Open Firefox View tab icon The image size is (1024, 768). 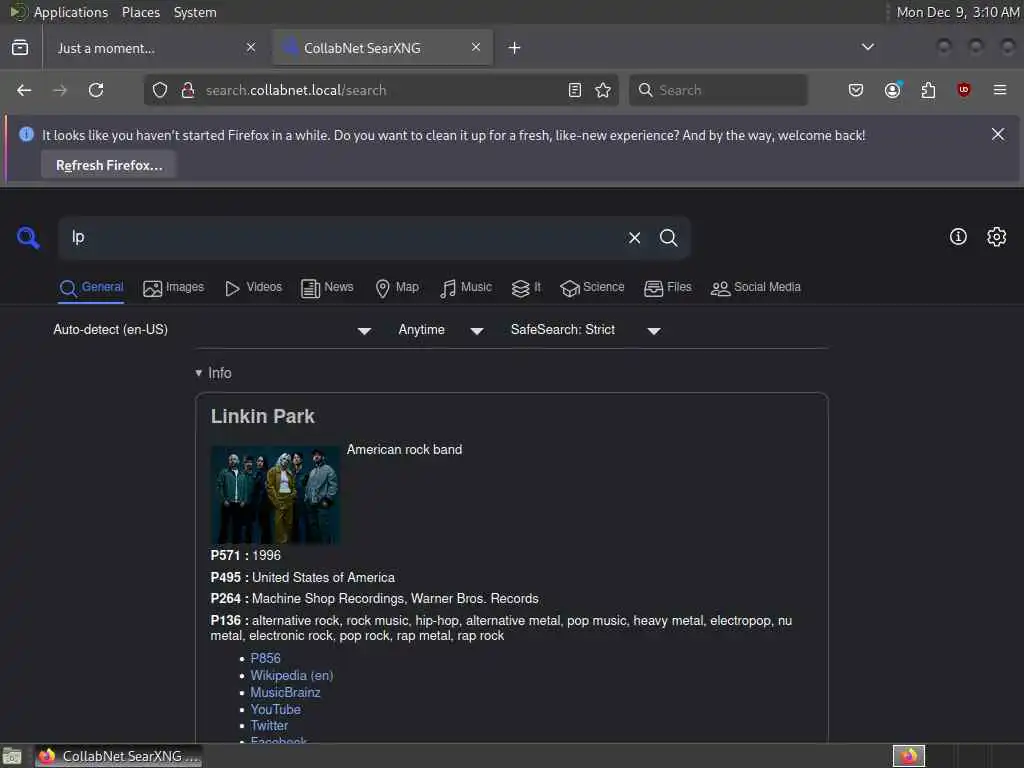click(20, 48)
